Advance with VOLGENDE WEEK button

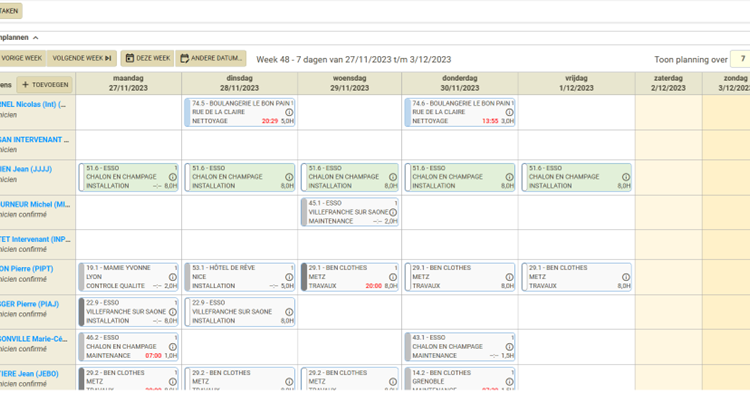82,58
